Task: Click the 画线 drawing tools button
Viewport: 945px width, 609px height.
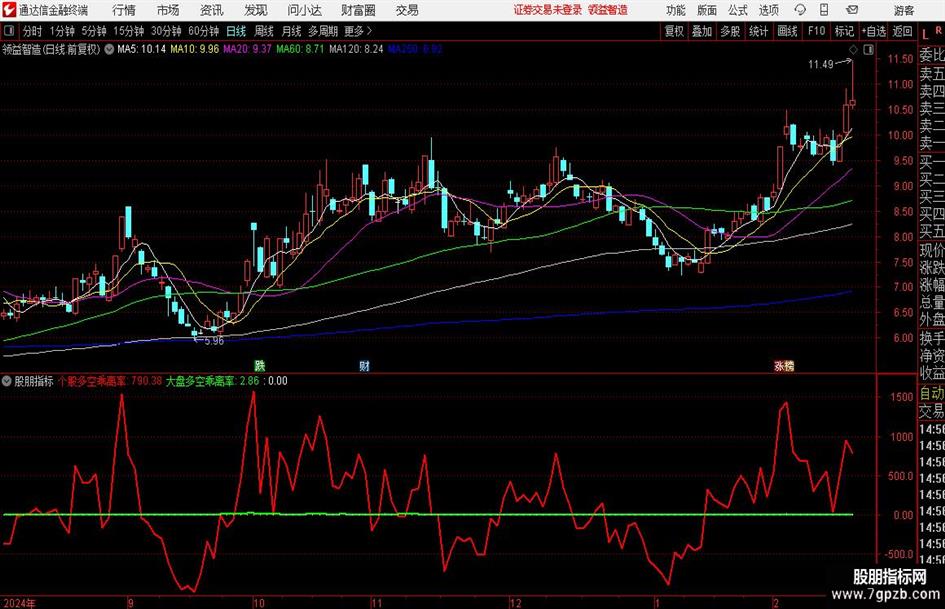Action: pyautogui.click(x=787, y=31)
